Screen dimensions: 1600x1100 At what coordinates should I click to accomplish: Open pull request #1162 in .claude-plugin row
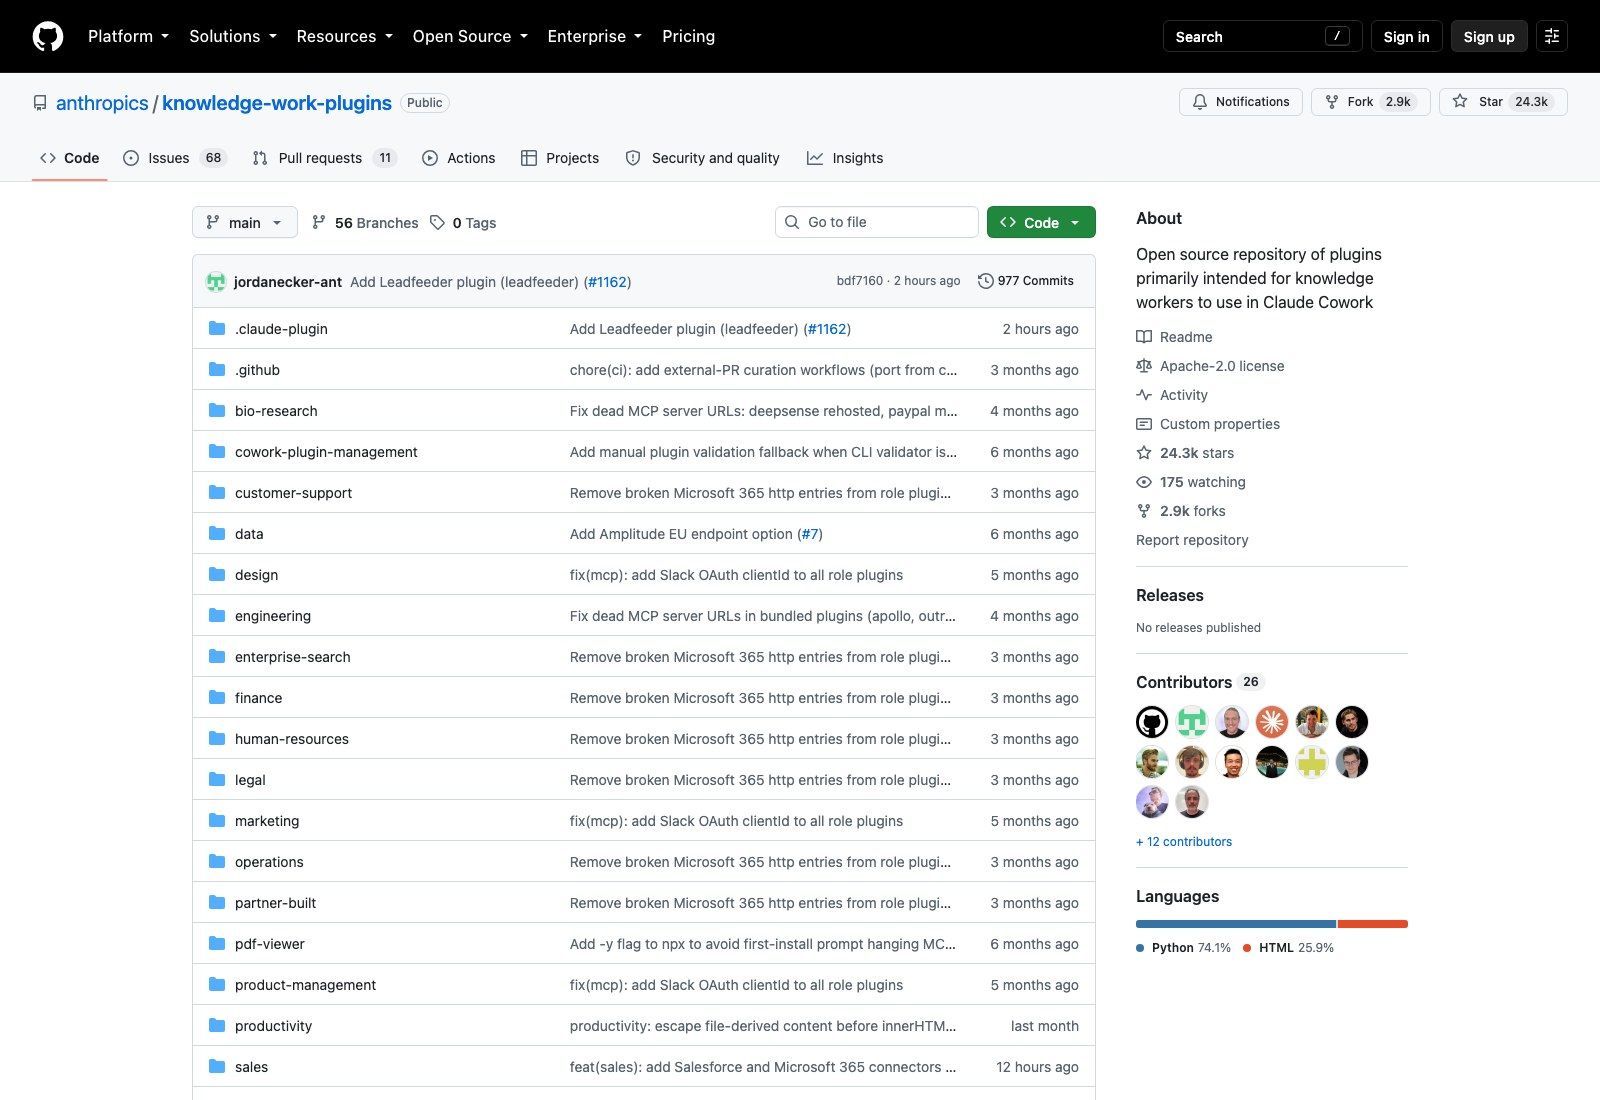(827, 329)
